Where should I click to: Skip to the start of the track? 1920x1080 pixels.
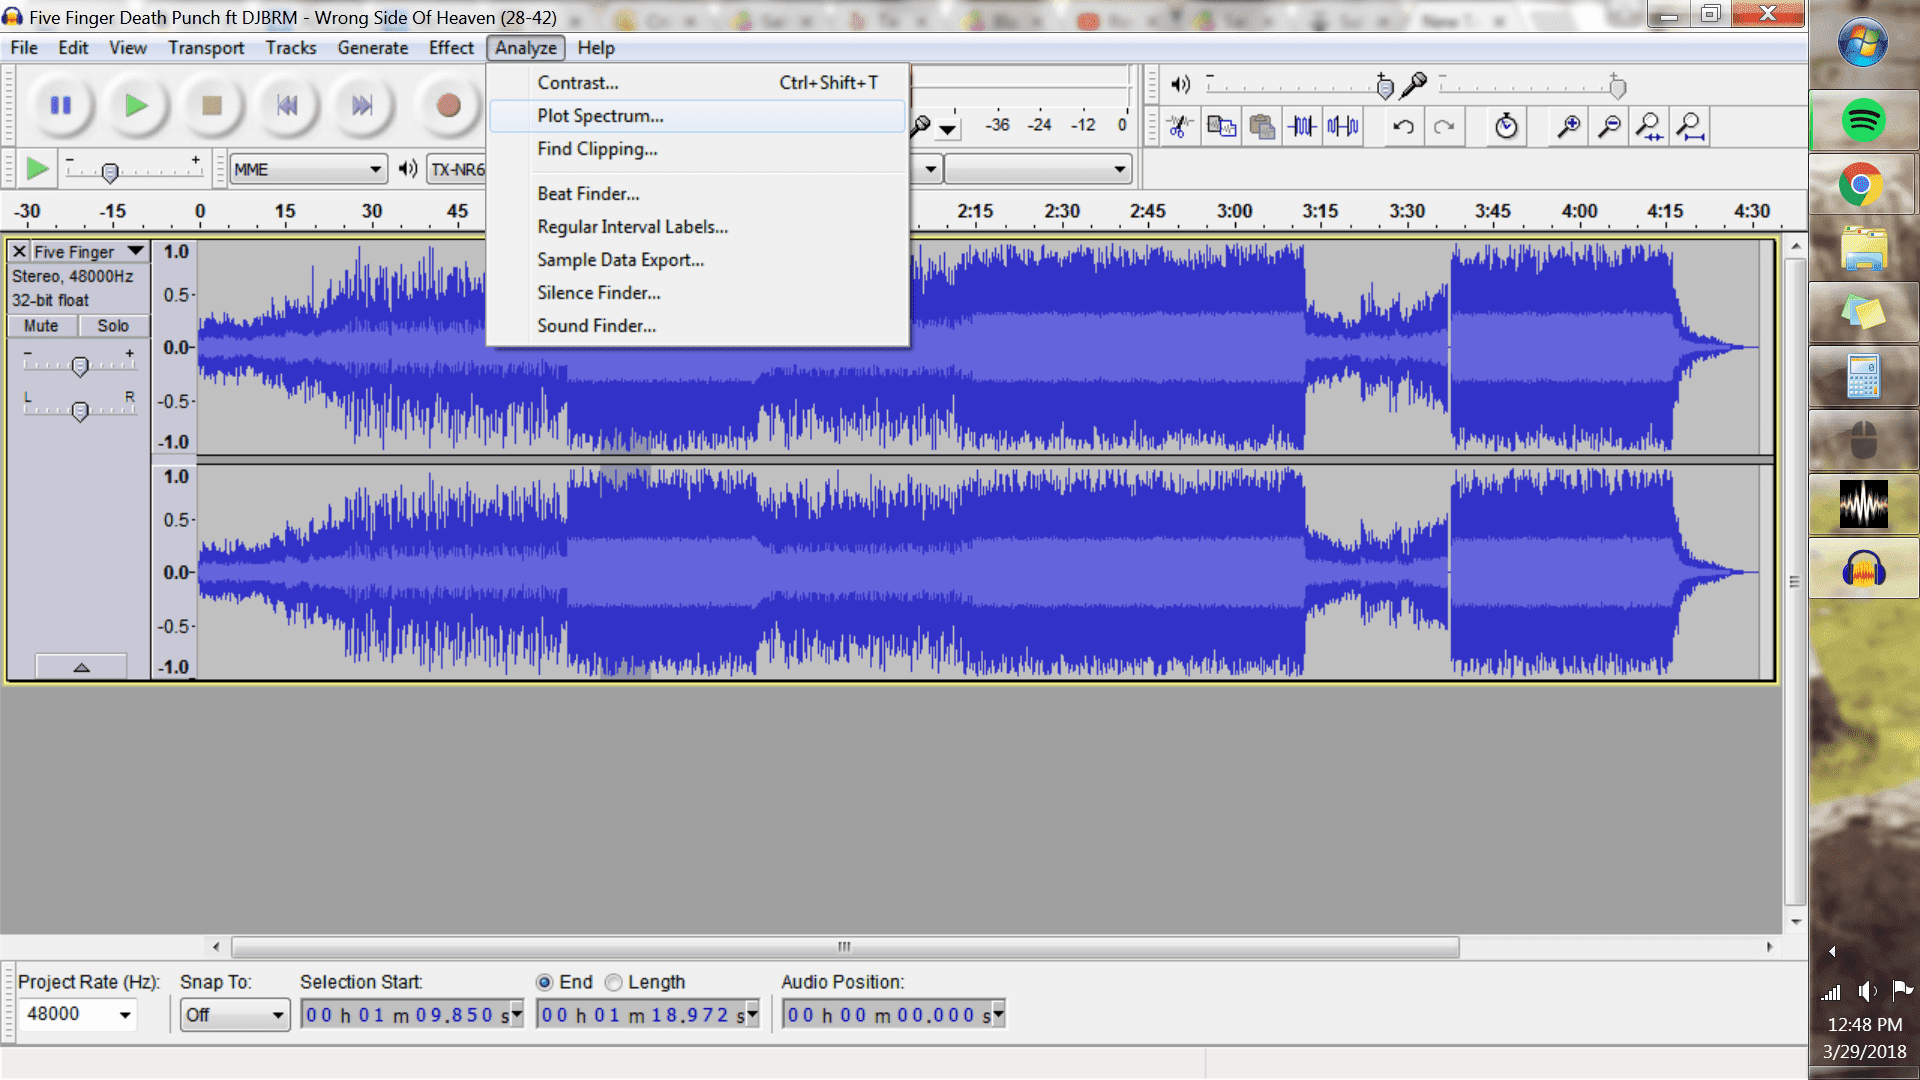pyautogui.click(x=287, y=105)
